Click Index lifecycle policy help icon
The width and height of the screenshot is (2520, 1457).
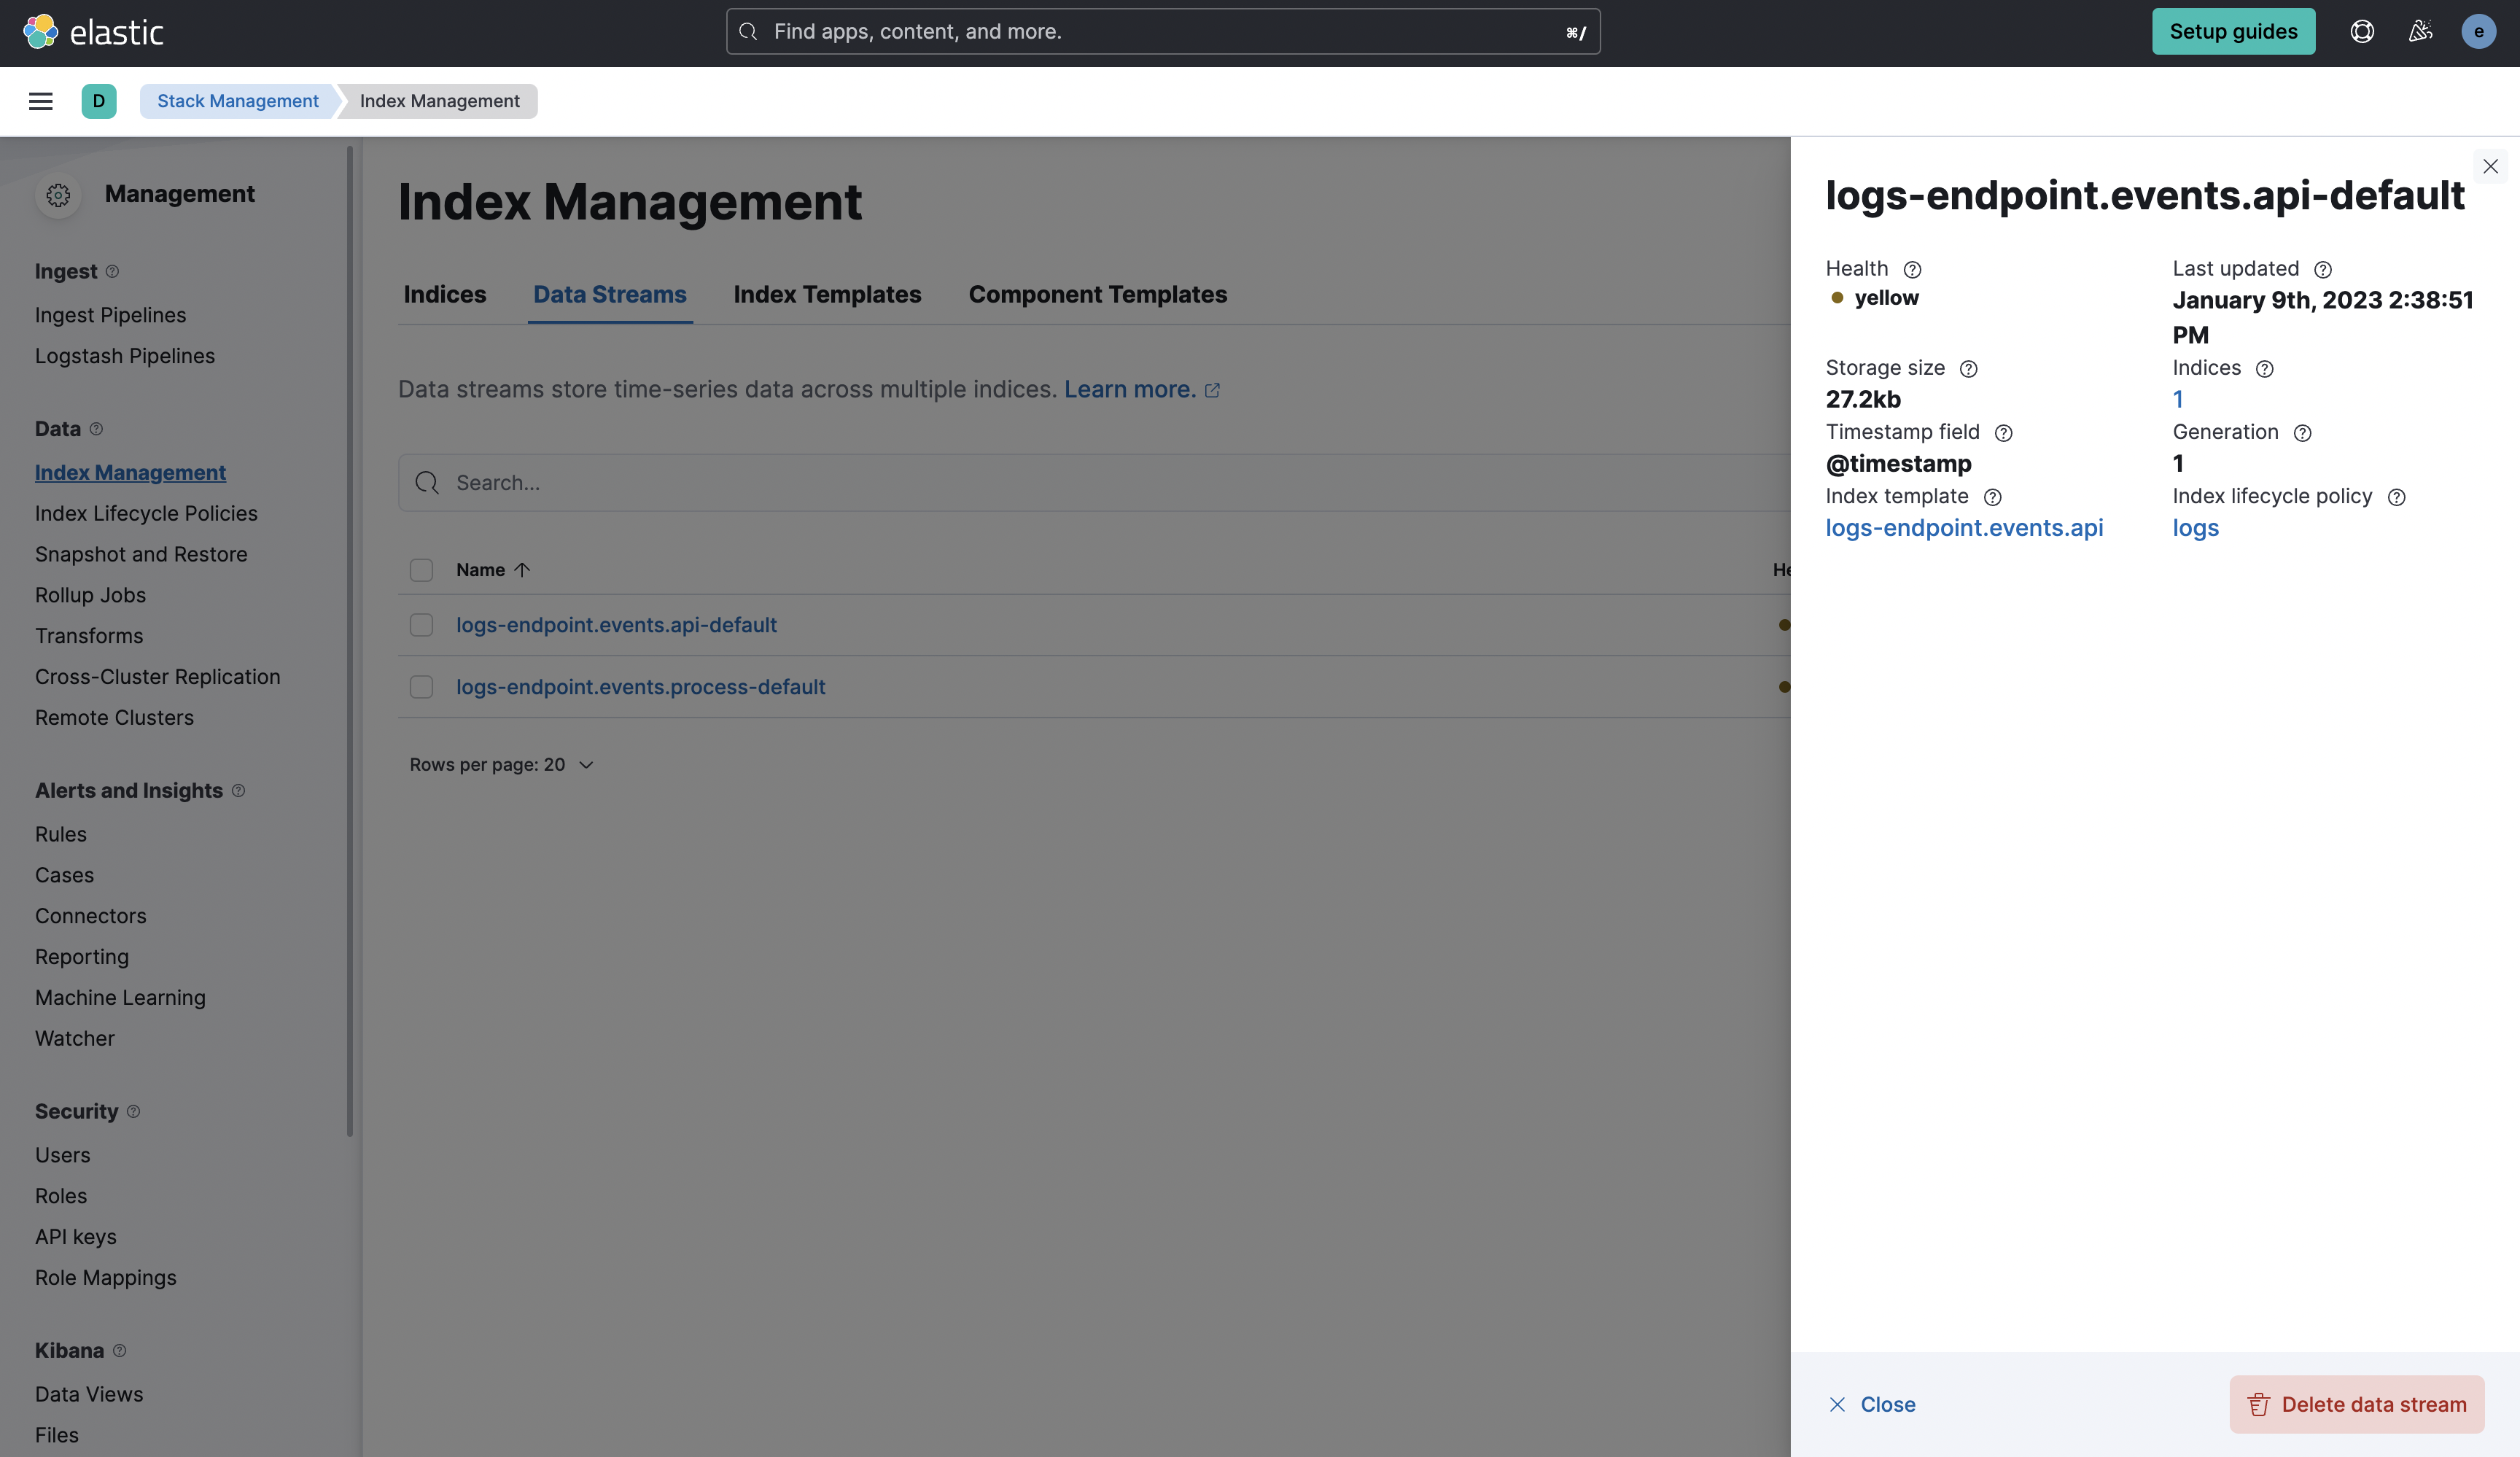(x=2396, y=497)
